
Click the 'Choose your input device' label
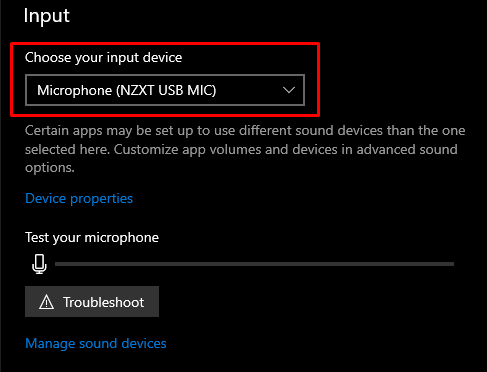[103, 58]
